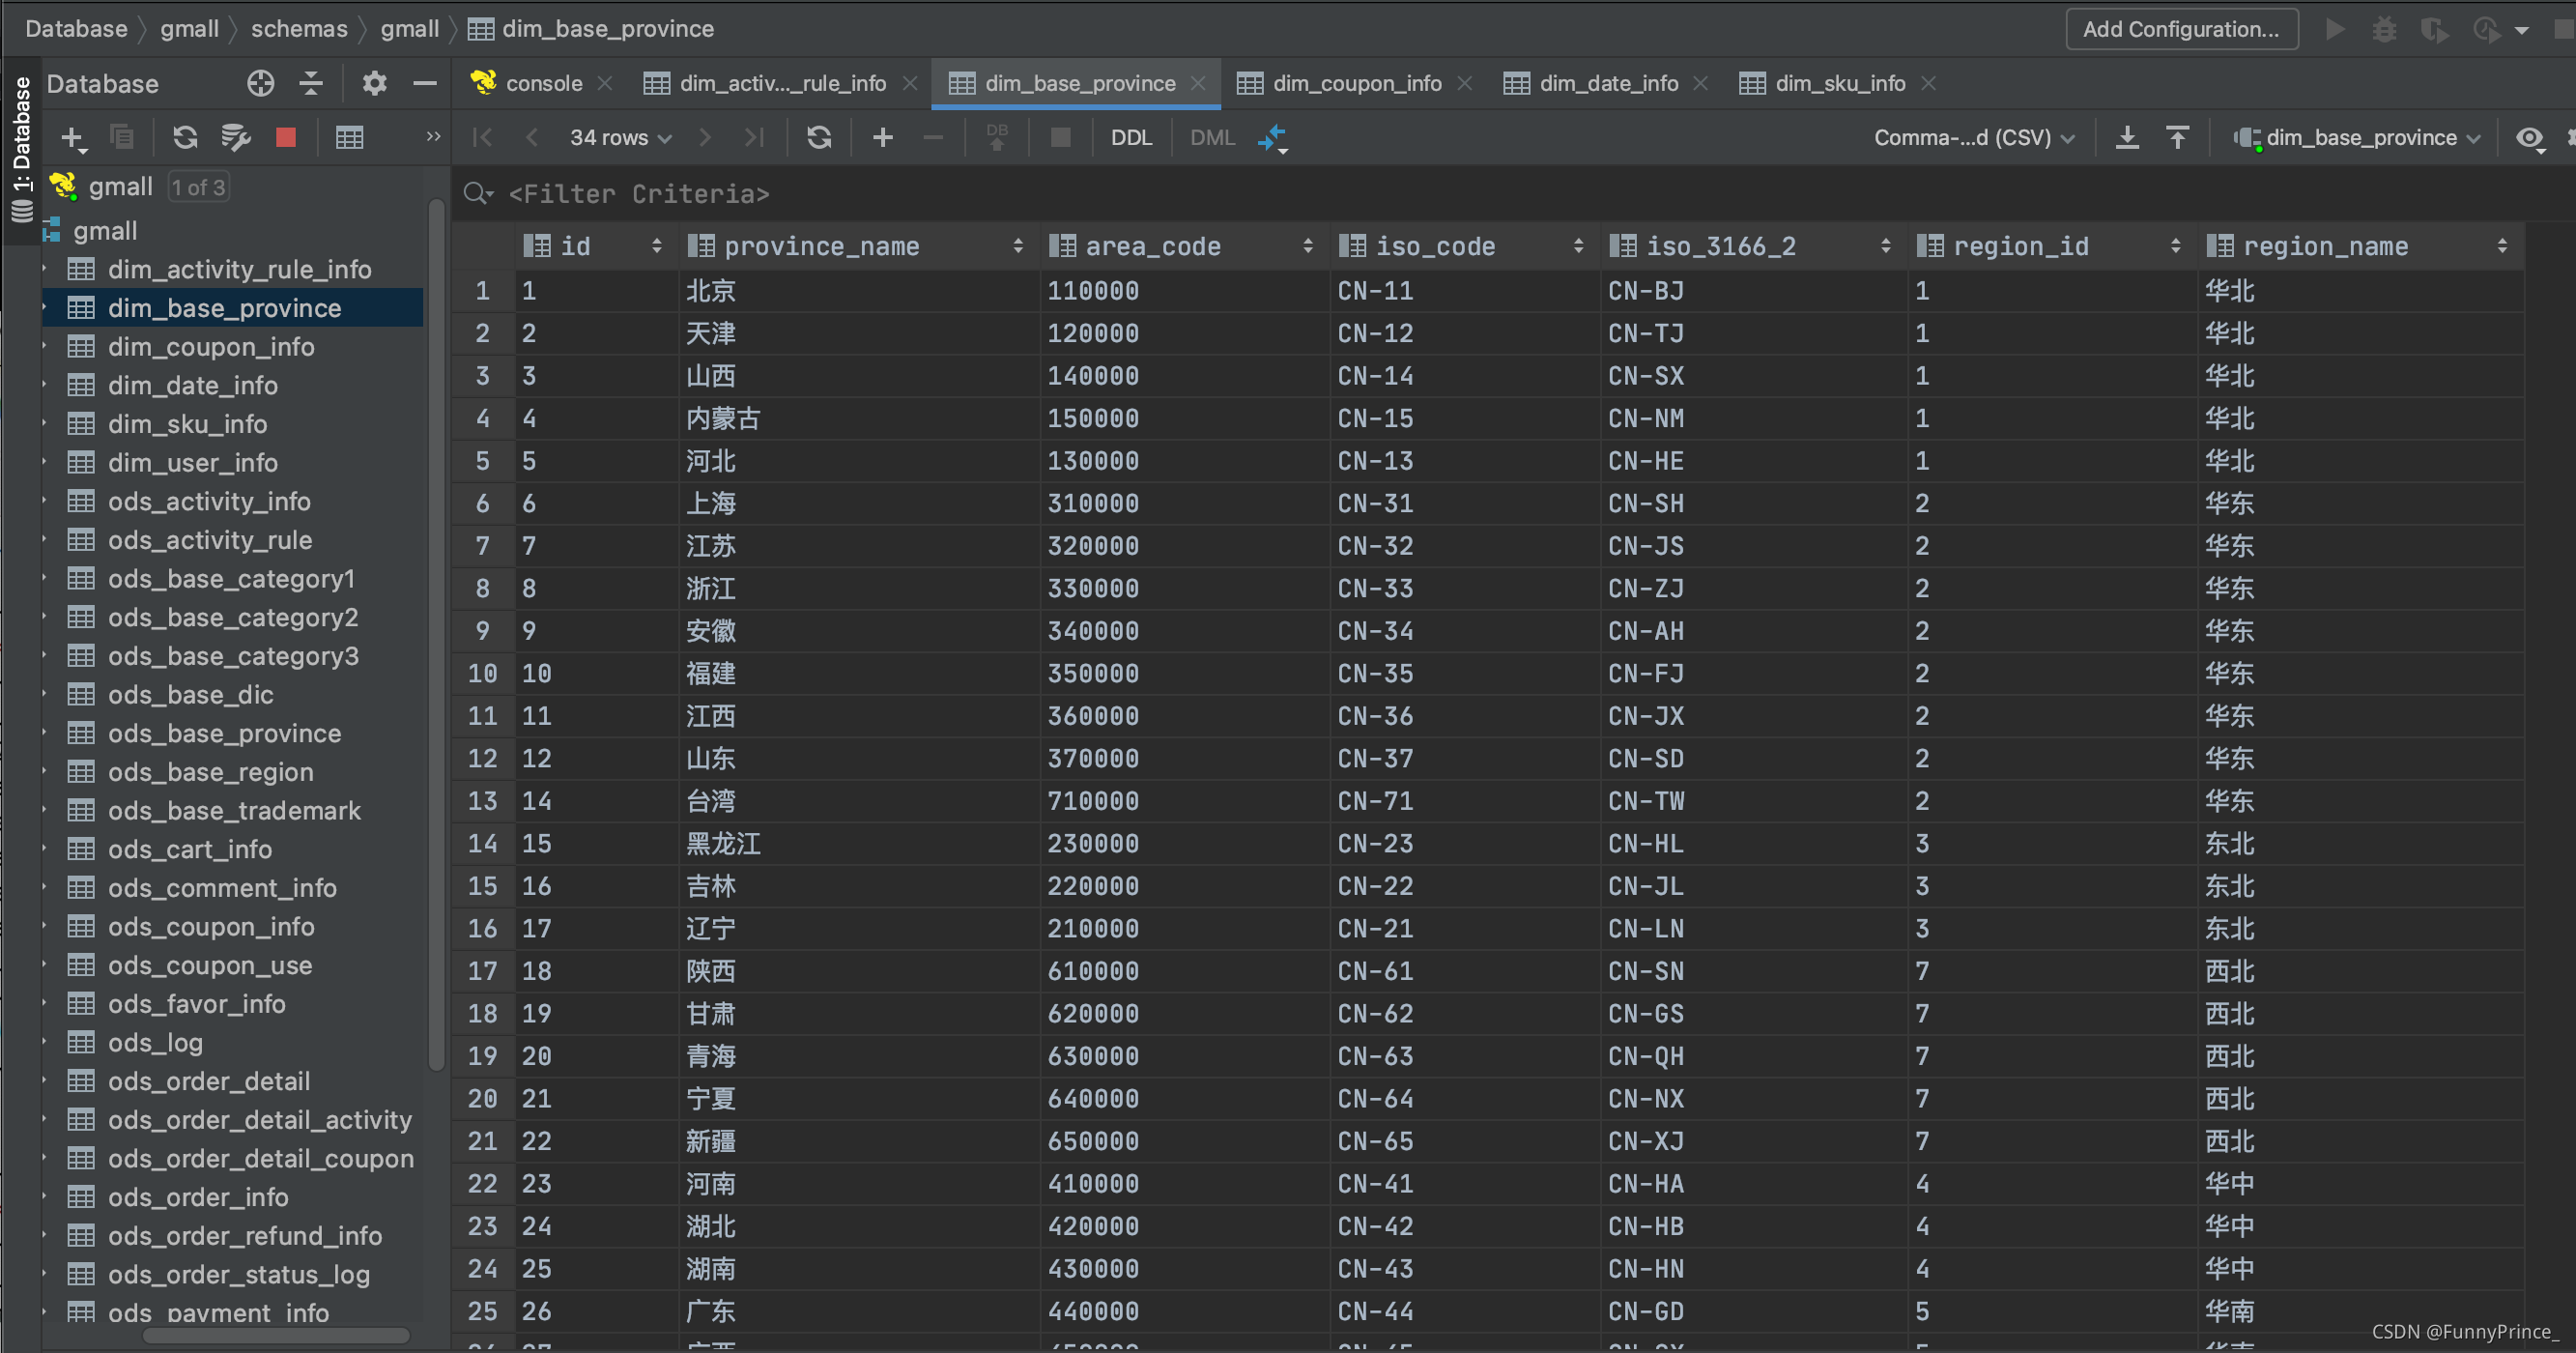Screen dimensions: 2576x1353
Task: Select ods_cart_info table in tree
Action: click(x=190, y=850)
